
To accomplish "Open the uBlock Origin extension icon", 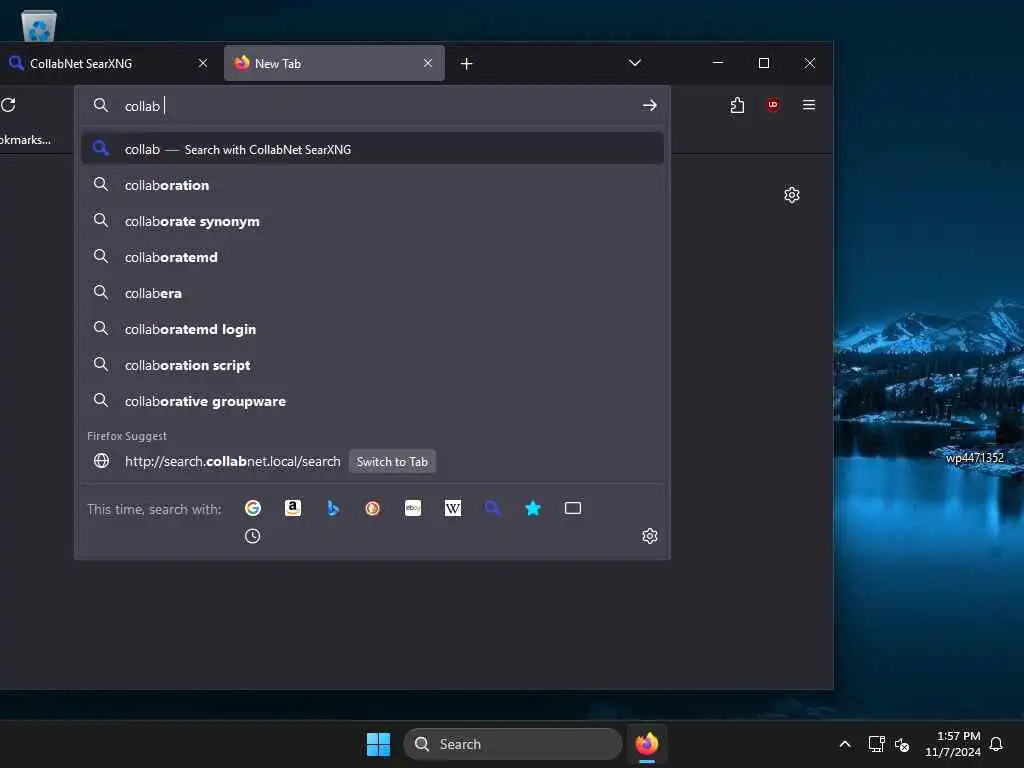I will pyautogui.click(x=773, y=105).
